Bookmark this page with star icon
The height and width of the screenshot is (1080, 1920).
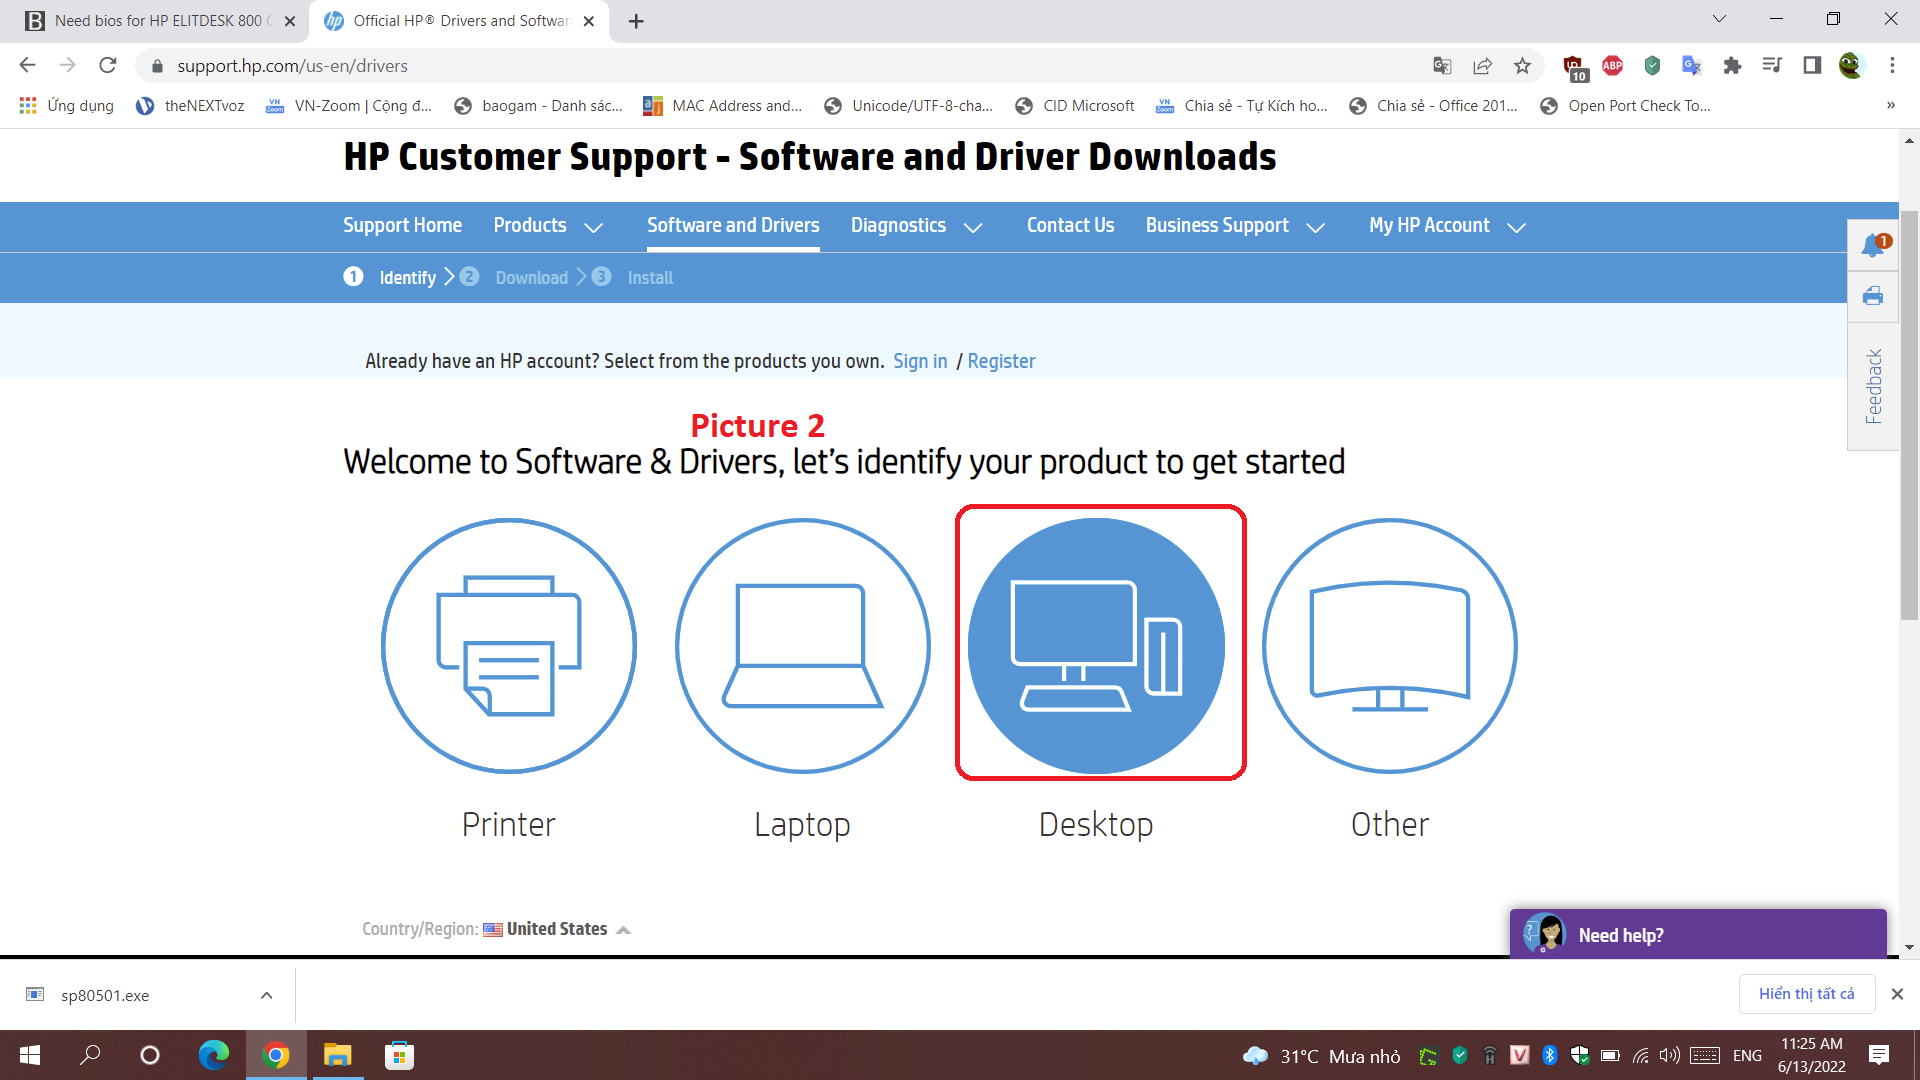tap(1522, 66)
